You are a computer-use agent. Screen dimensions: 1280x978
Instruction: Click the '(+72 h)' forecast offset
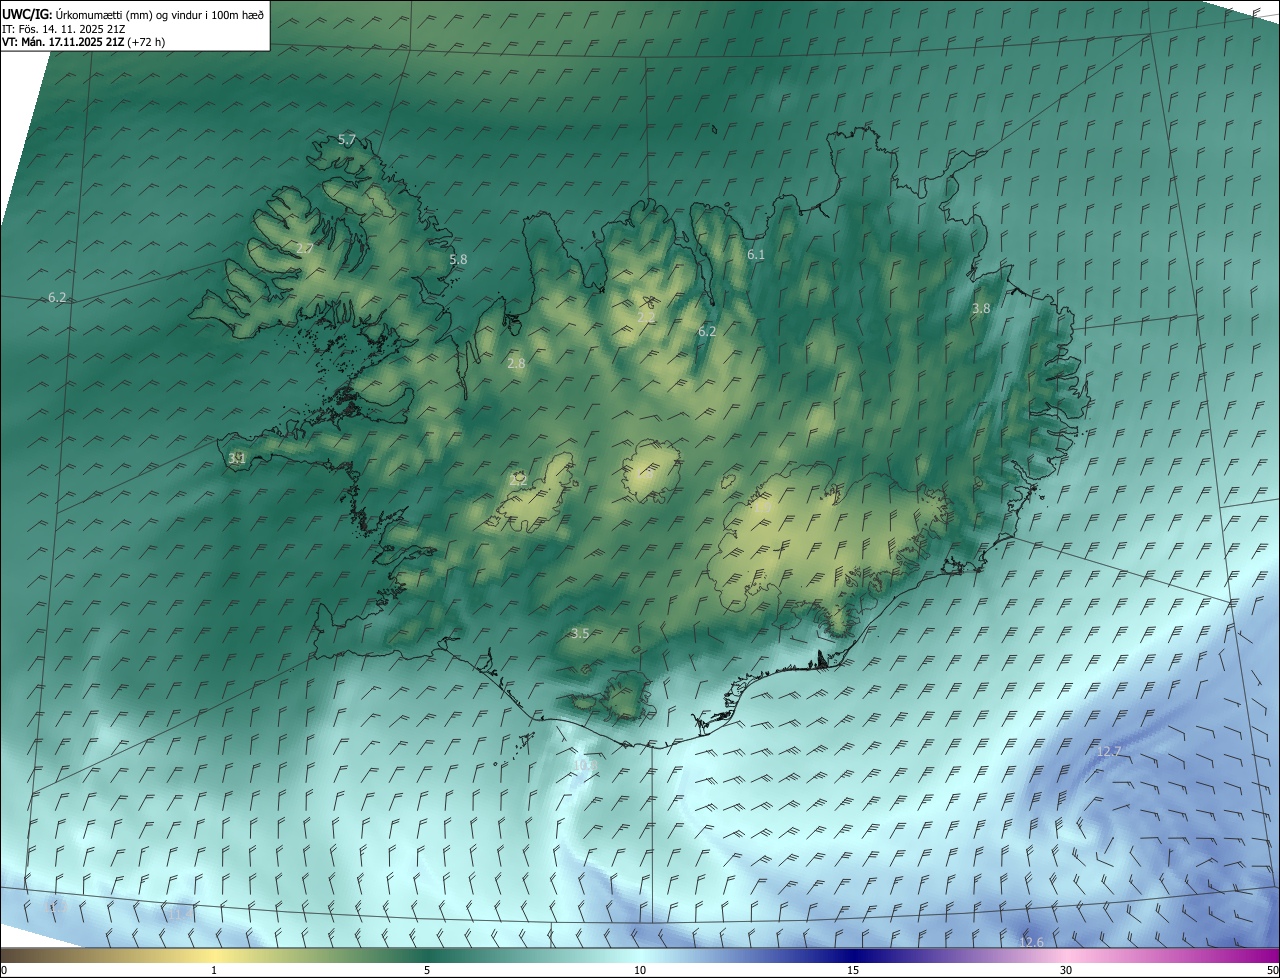pyautogui.click(x=146, y=42)
